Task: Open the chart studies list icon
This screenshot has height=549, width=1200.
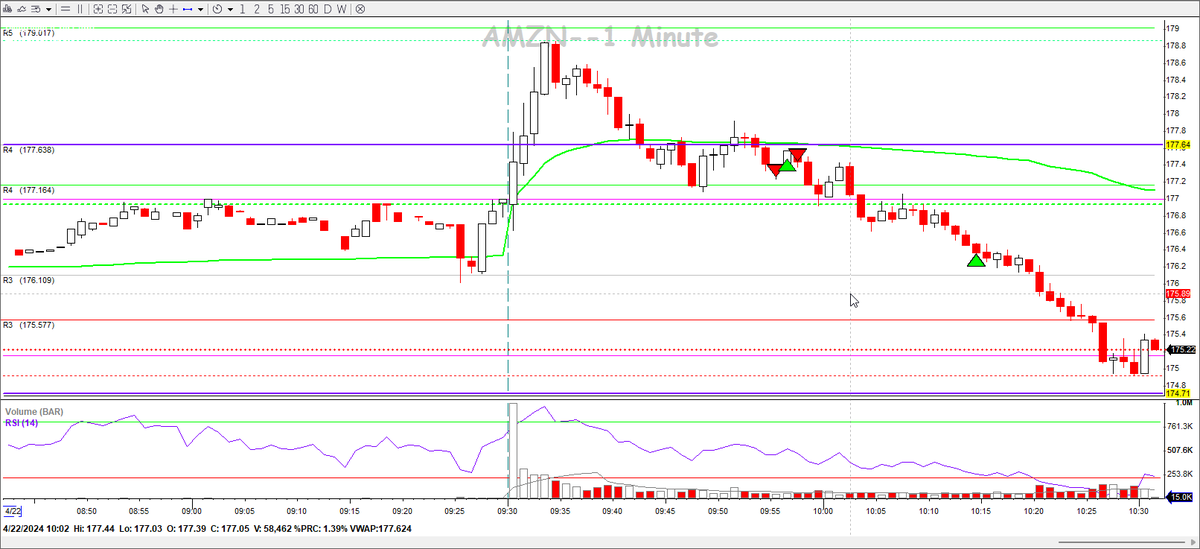Action: (35, 9)
